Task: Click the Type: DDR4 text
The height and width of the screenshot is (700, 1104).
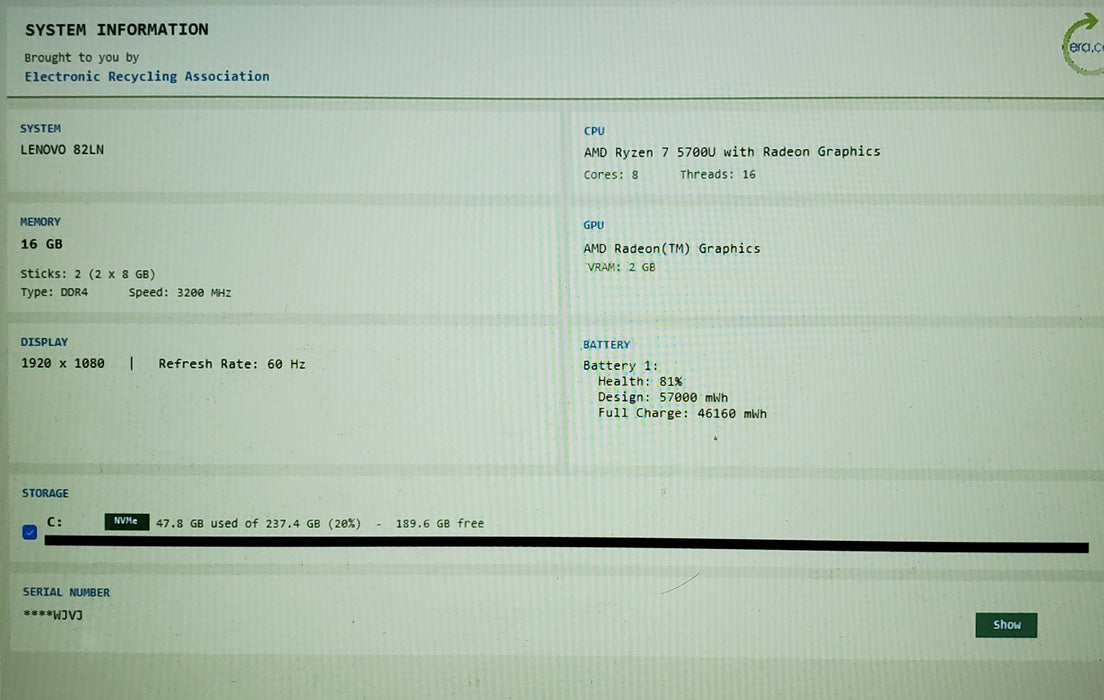Action: coord(54,292)
